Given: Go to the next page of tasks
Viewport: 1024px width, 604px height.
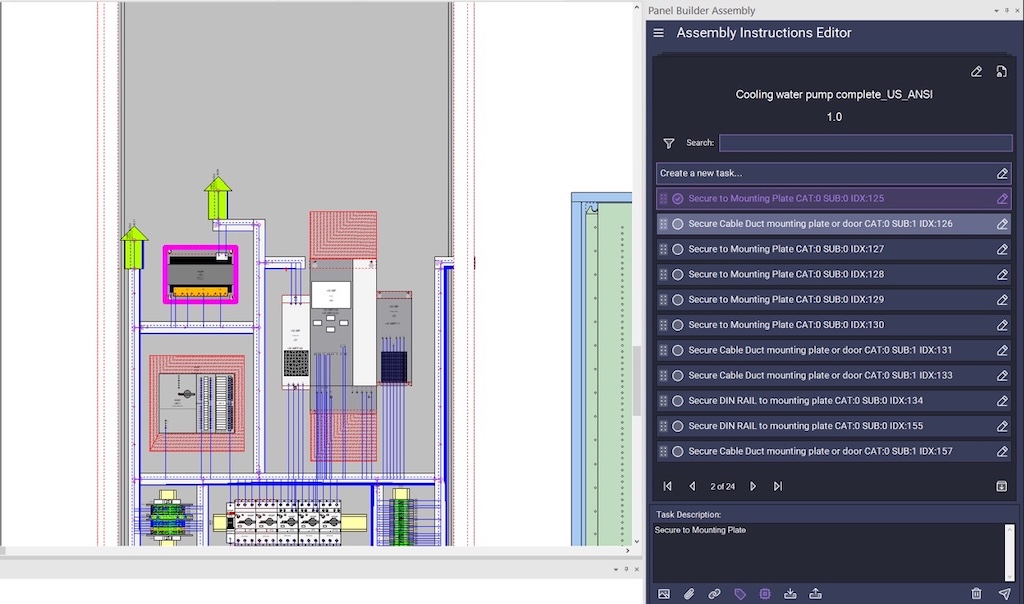Looking at the screenshot, I should (x=753, y=486).
